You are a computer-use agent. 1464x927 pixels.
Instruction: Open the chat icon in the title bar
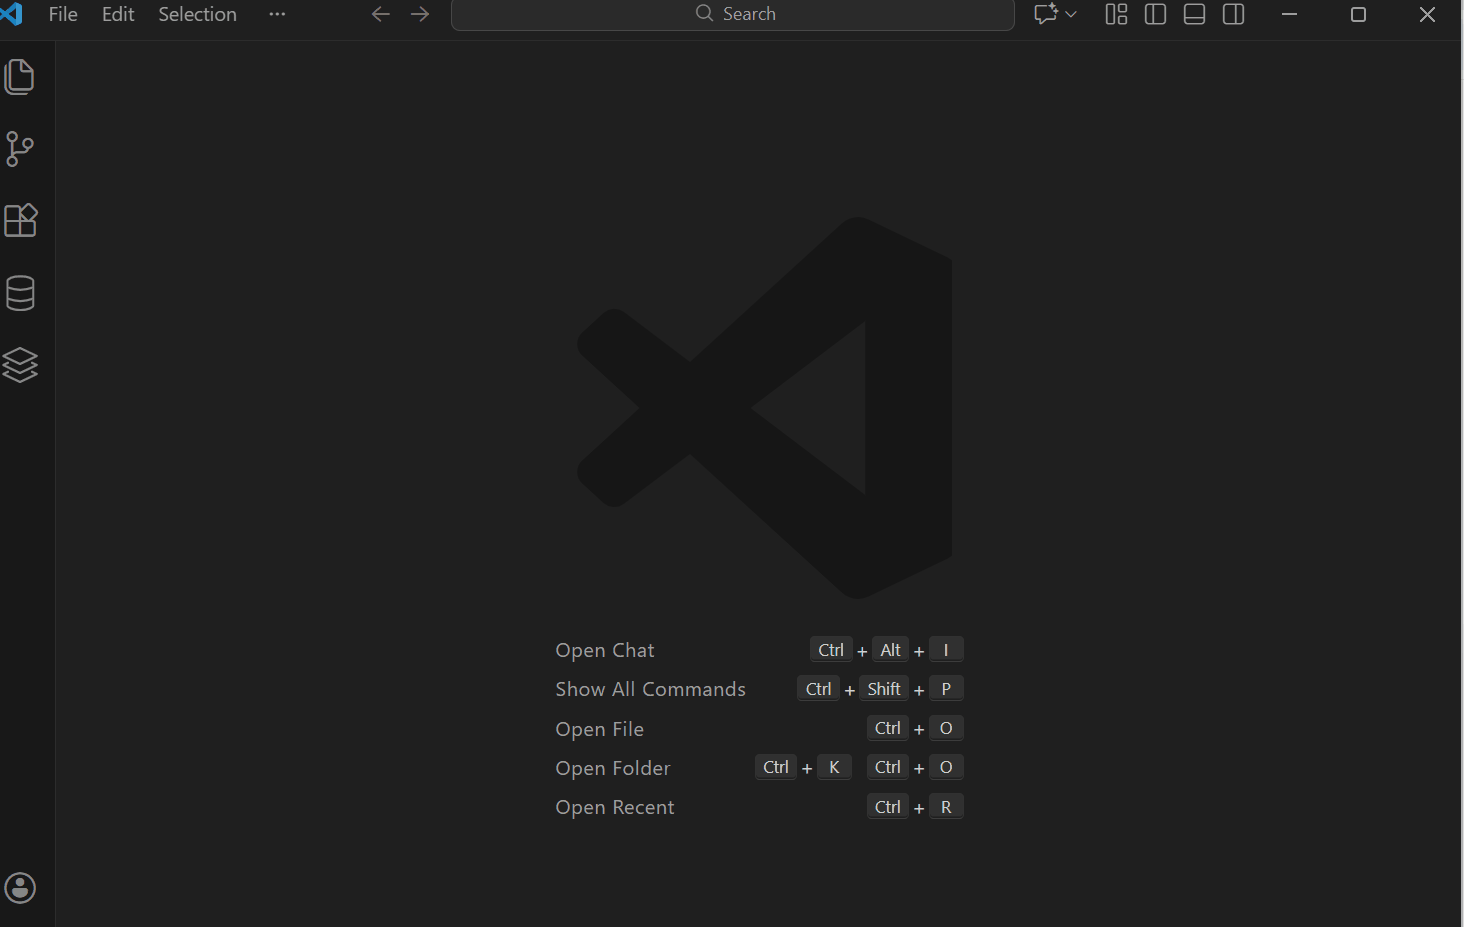click(x=1045, y=14)
